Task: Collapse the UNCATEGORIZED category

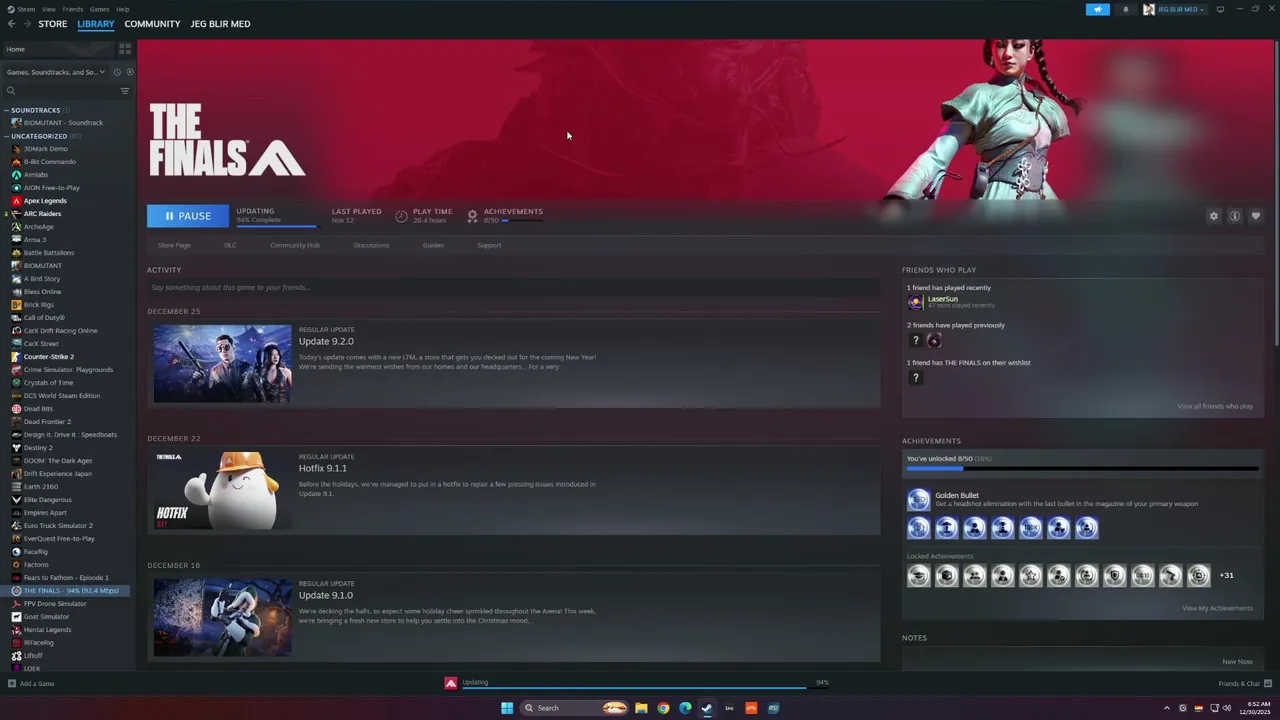Action: (x=6, y=136)
